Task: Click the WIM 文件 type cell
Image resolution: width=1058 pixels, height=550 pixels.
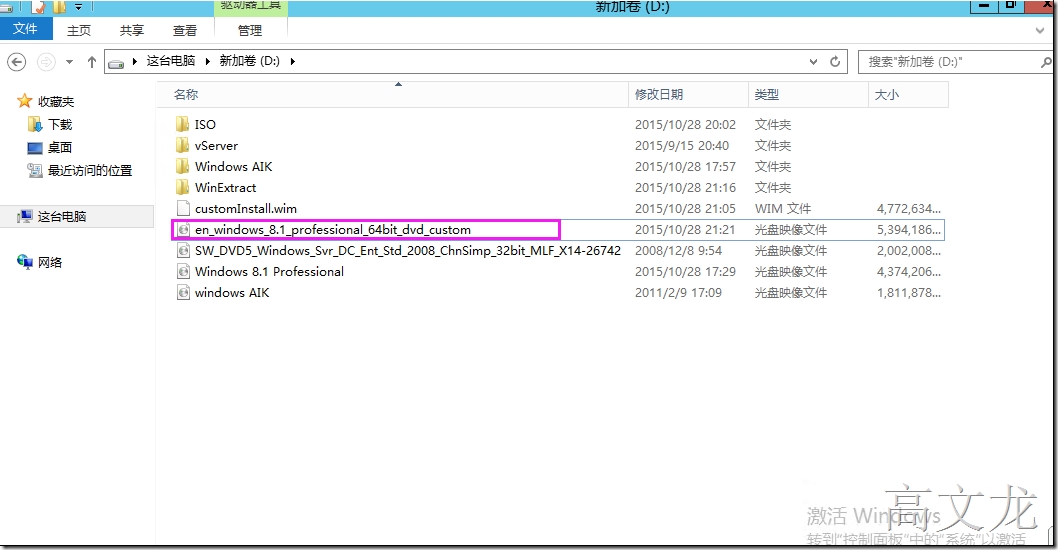Action: pyautogui.click(x=783, y=209)
